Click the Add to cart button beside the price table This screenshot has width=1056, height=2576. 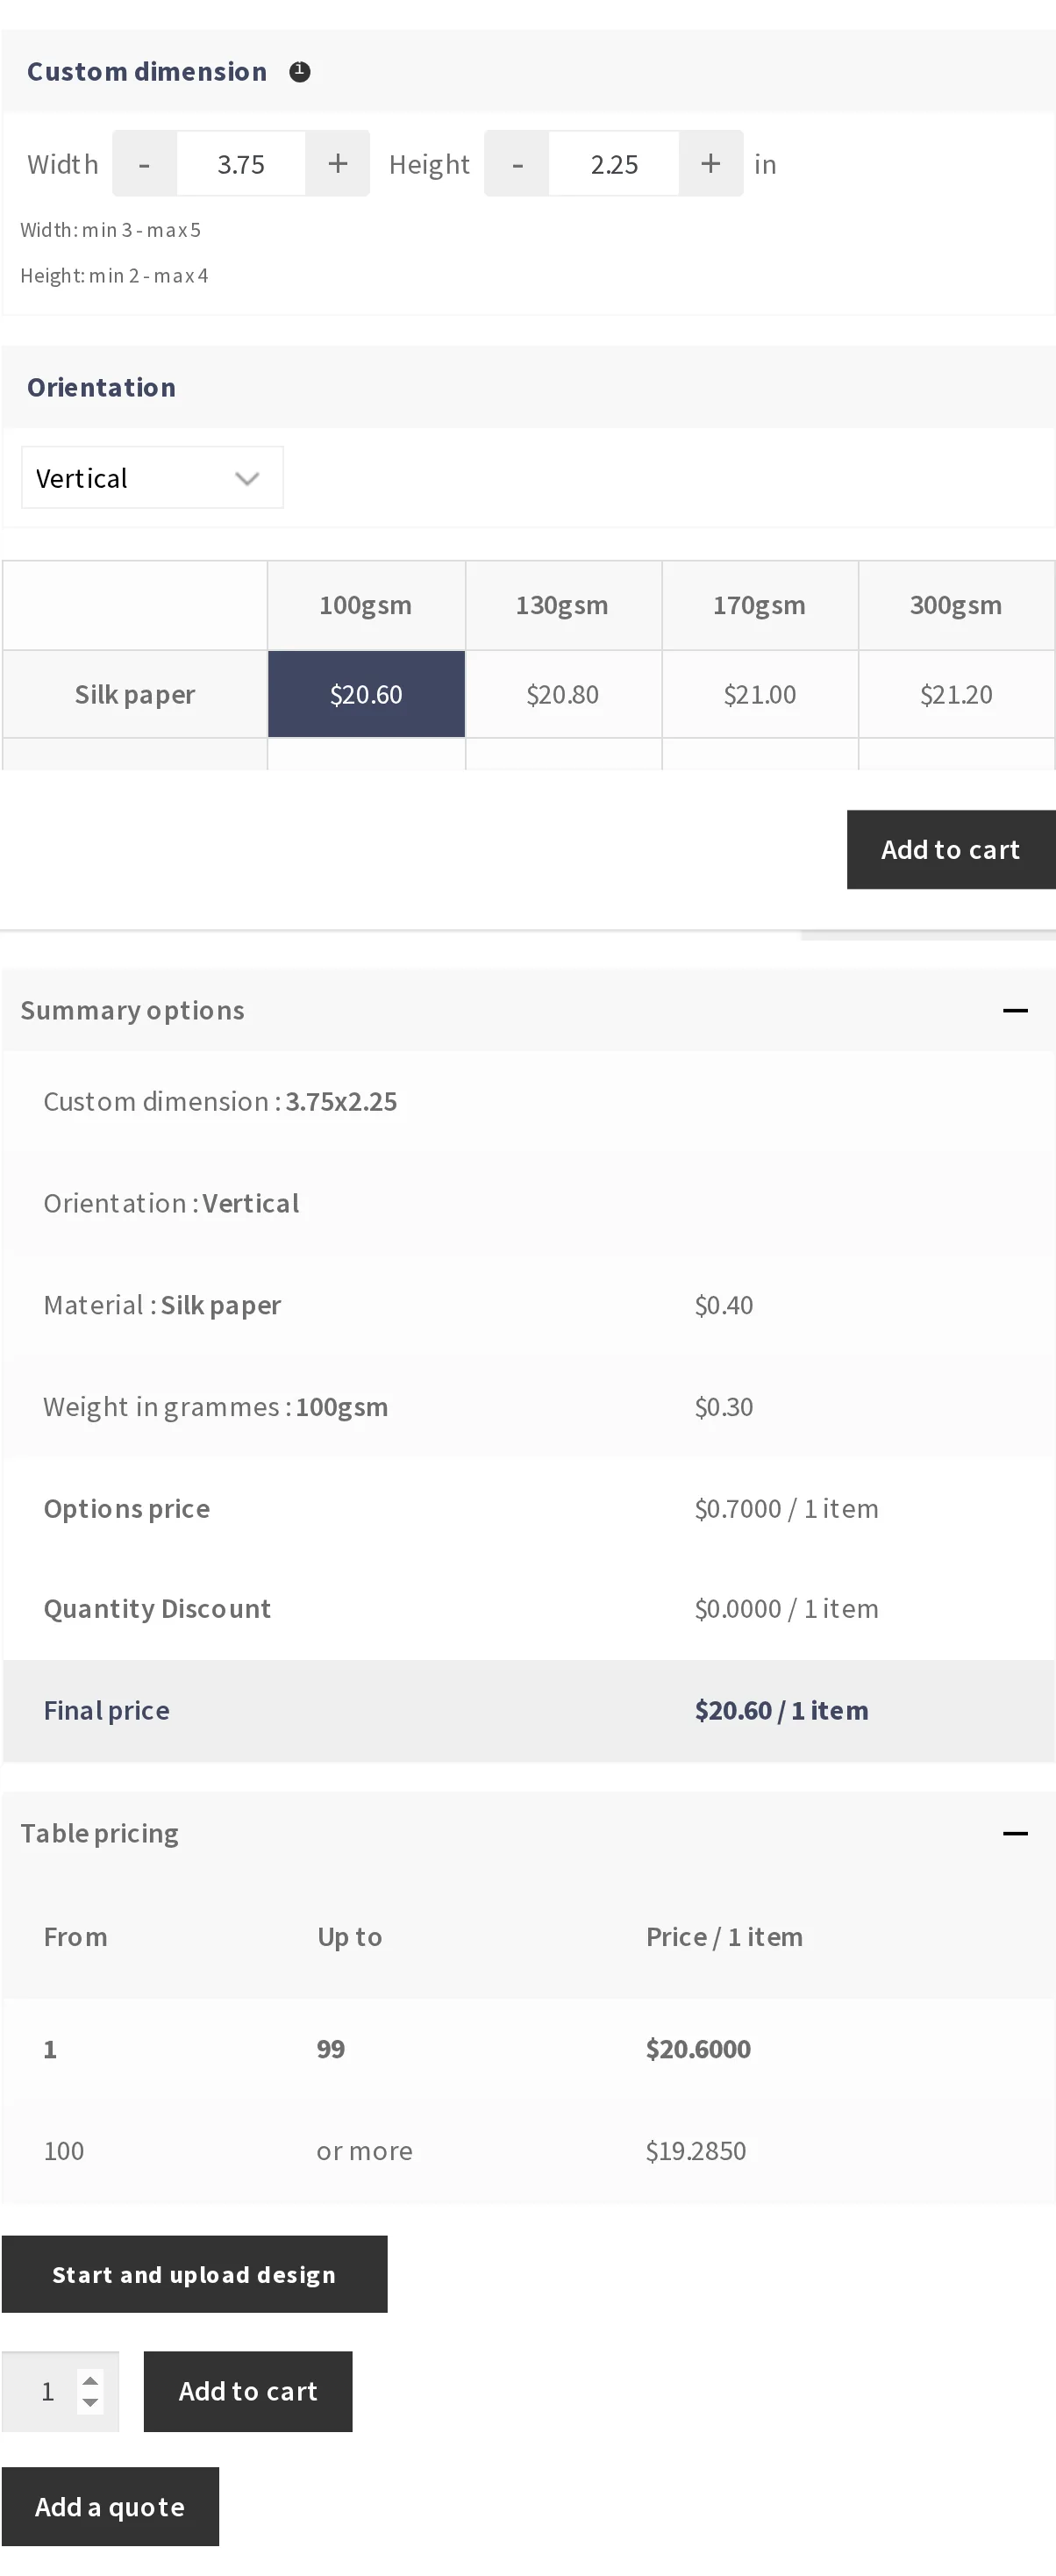click(951, 850)
